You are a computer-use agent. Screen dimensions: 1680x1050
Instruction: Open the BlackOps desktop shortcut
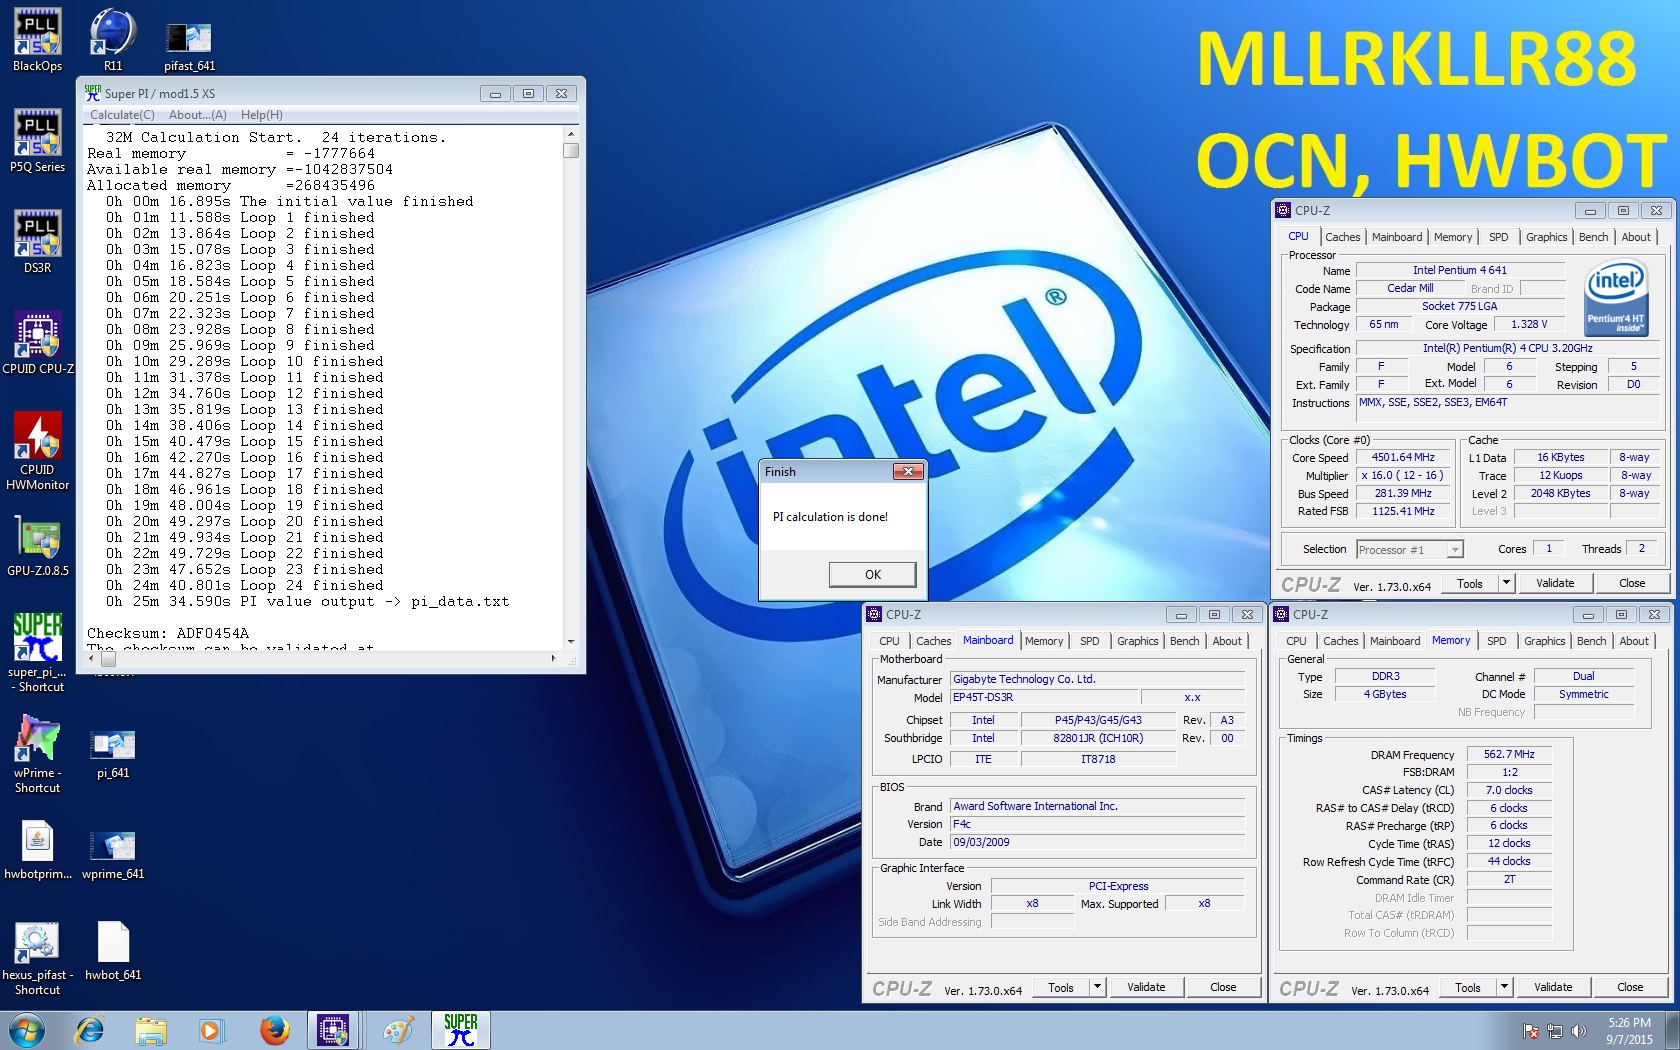pyautogui.click(x=37, y=40)
